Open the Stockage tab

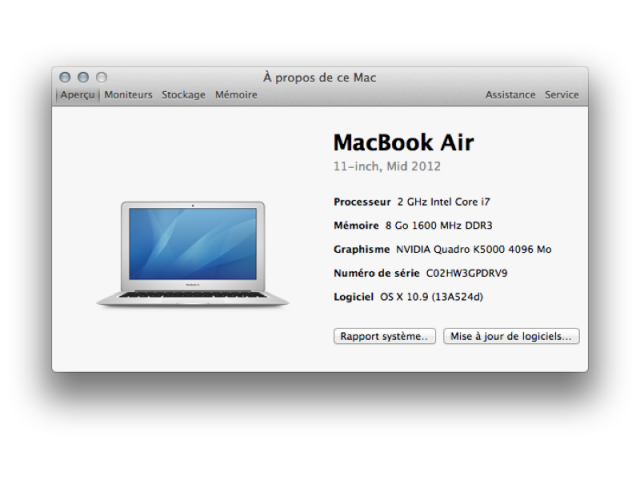click(x=183, y=95)
